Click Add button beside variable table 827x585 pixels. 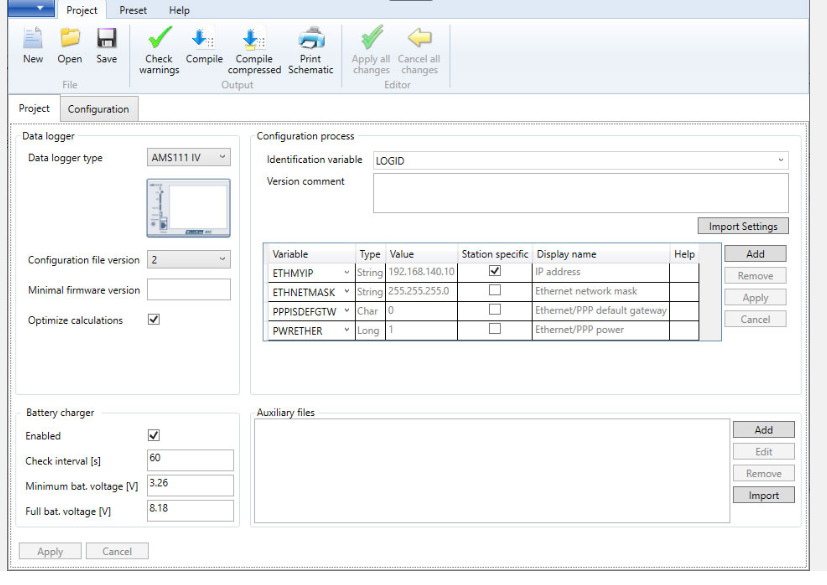[755, 254]
